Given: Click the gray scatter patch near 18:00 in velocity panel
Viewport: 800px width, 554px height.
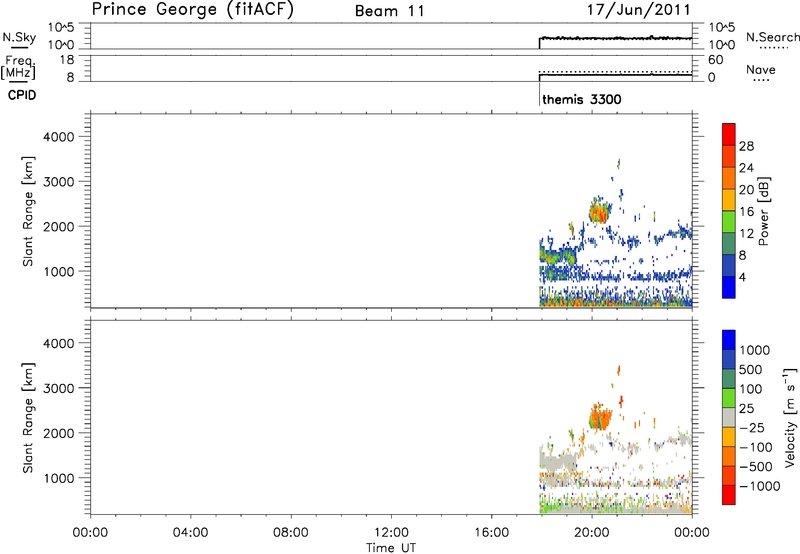Looking at the screenshot, I should click(x=557, y=461).
